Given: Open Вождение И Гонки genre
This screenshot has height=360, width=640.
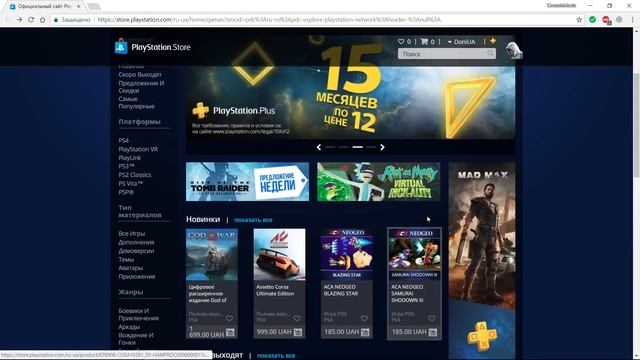Looking at the screenshot, I should tap(136, 338).
